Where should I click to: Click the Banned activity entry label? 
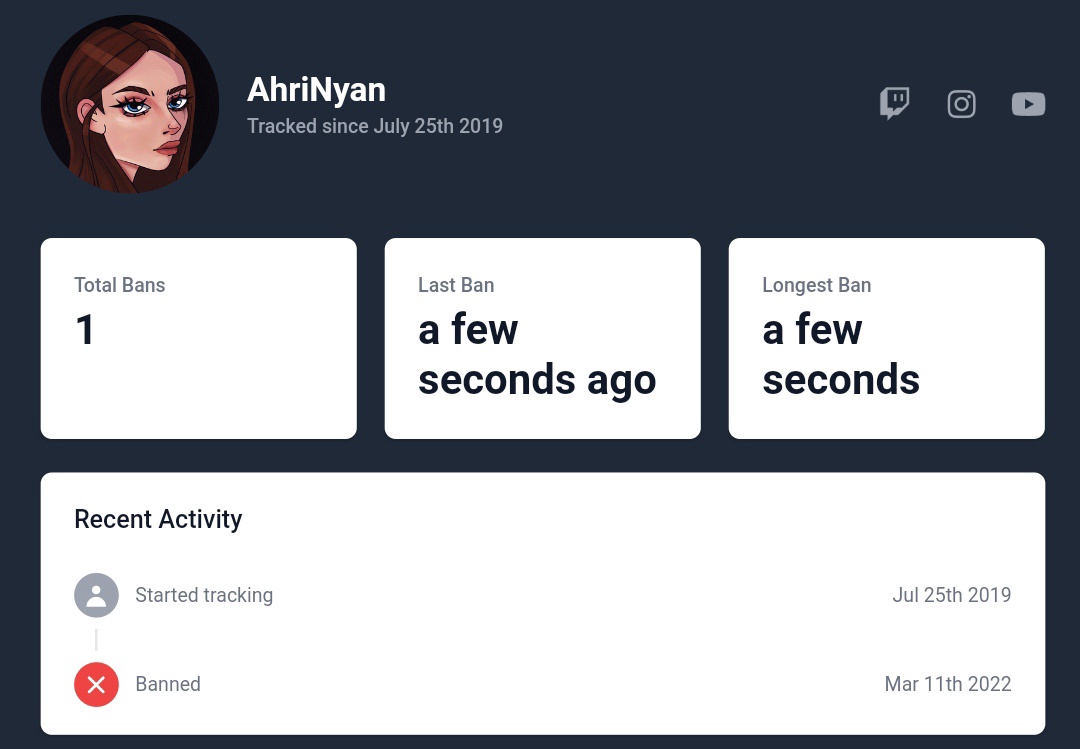coord(168,684)
